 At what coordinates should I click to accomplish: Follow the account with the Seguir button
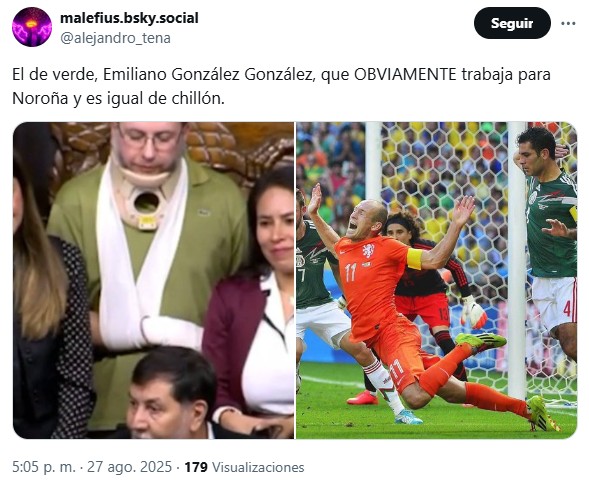click(512, 23)
